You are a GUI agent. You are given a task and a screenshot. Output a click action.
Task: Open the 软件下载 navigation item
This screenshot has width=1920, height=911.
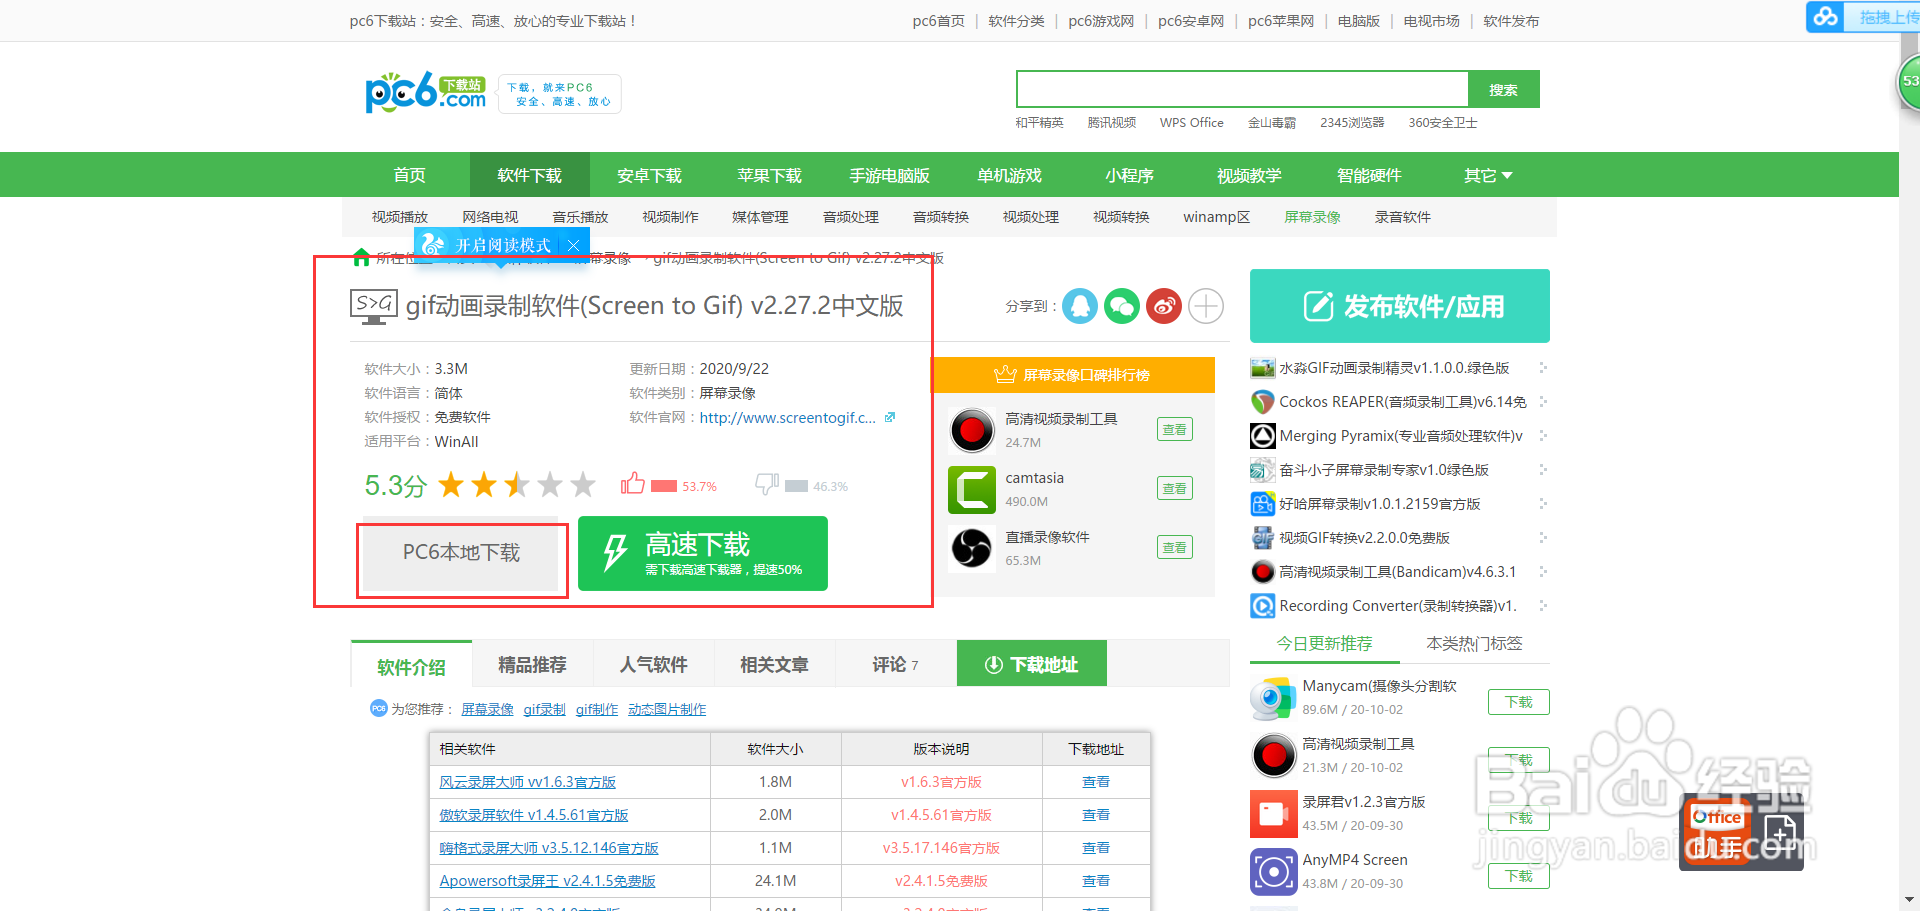click(529, 176)
